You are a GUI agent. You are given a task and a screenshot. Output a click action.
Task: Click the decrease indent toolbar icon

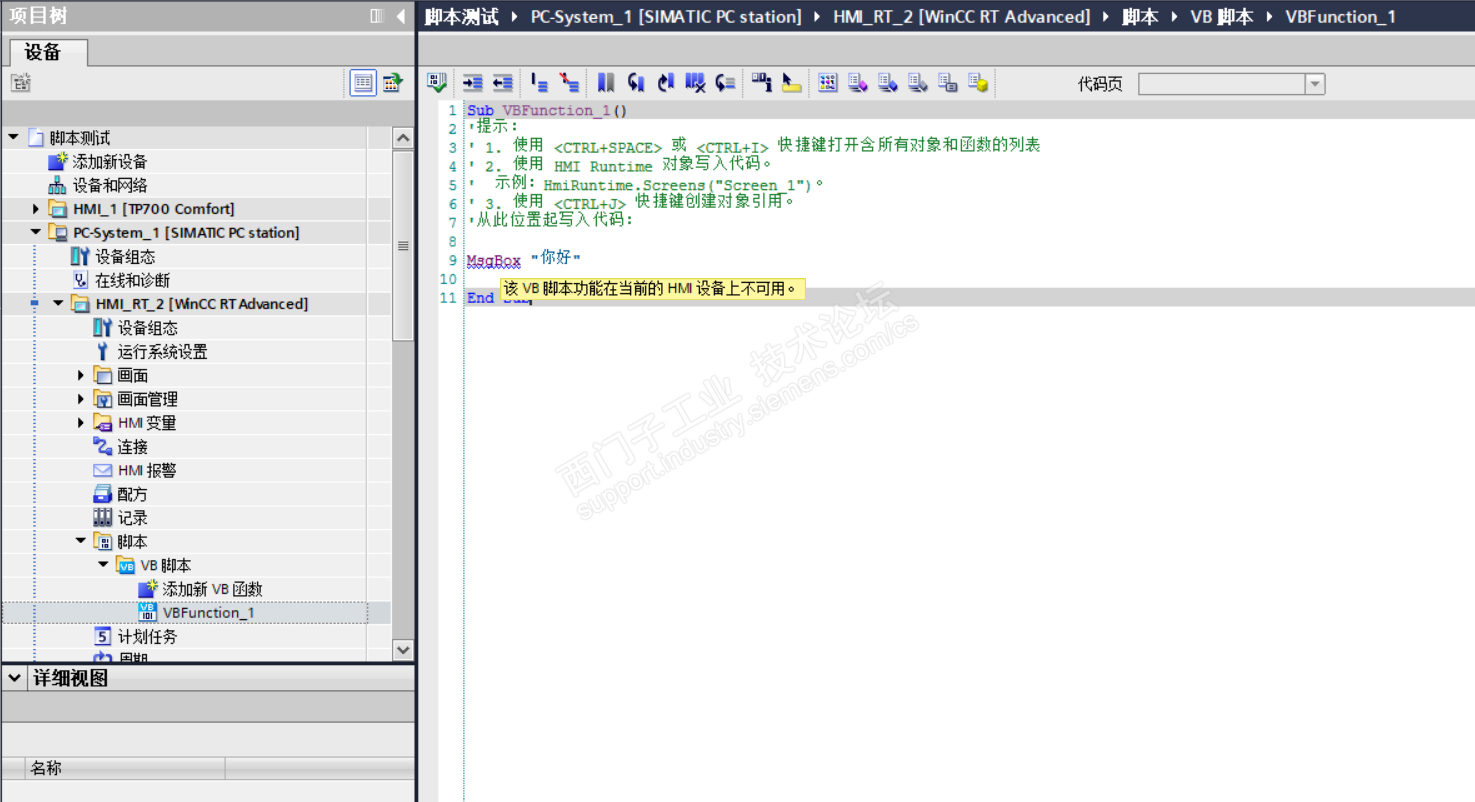click(503, 83)
